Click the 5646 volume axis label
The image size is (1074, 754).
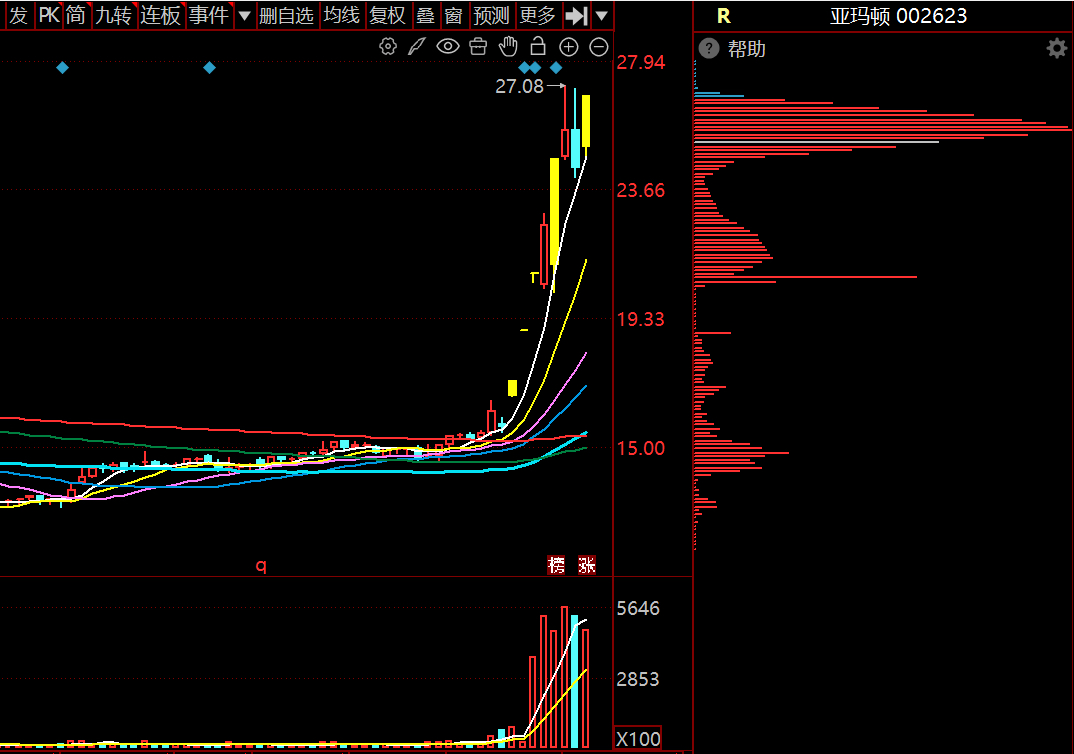638,608
